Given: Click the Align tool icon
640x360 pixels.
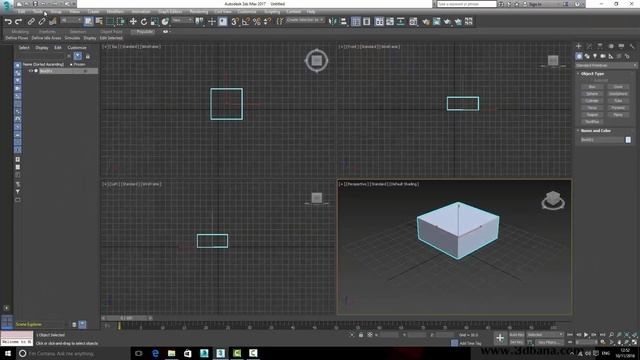Looking at the screenshot, I should click(x=344, y=22).
